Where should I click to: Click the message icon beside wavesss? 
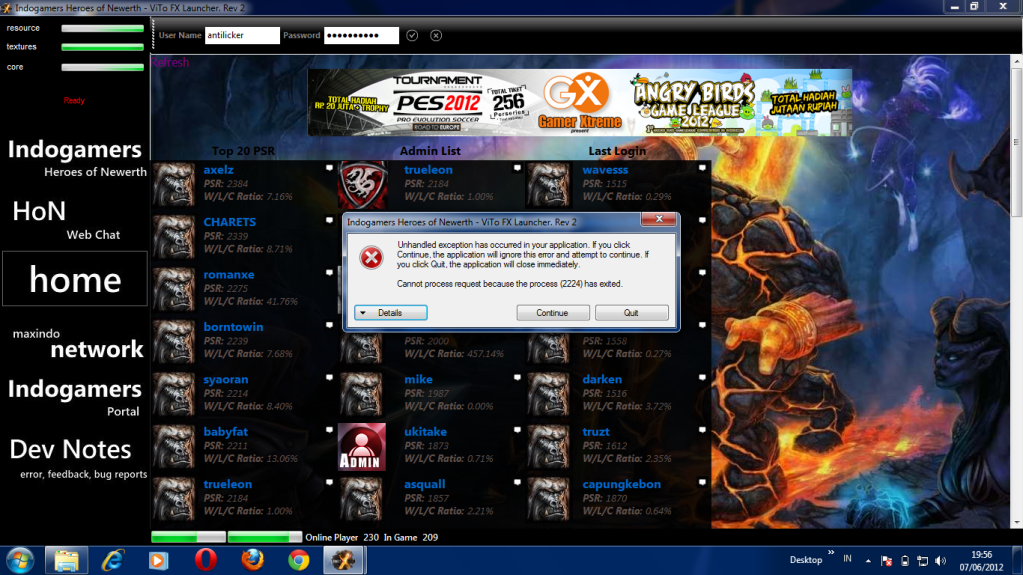703,168
